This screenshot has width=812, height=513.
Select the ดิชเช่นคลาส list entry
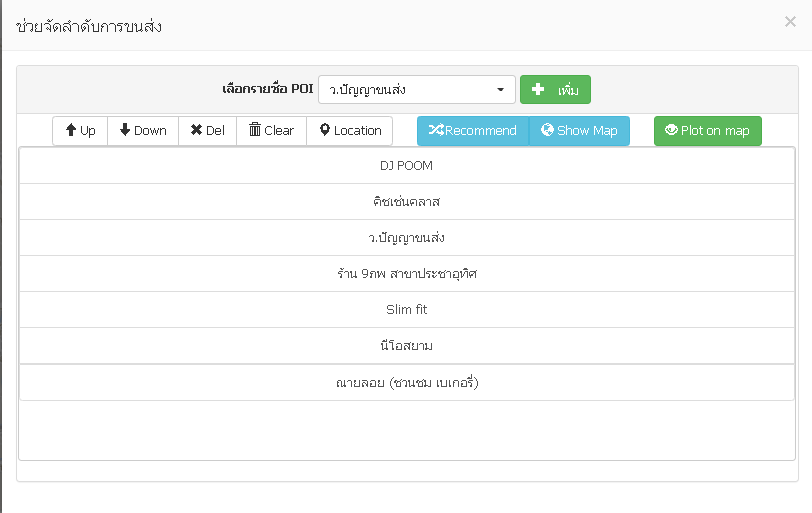(407, 201)
